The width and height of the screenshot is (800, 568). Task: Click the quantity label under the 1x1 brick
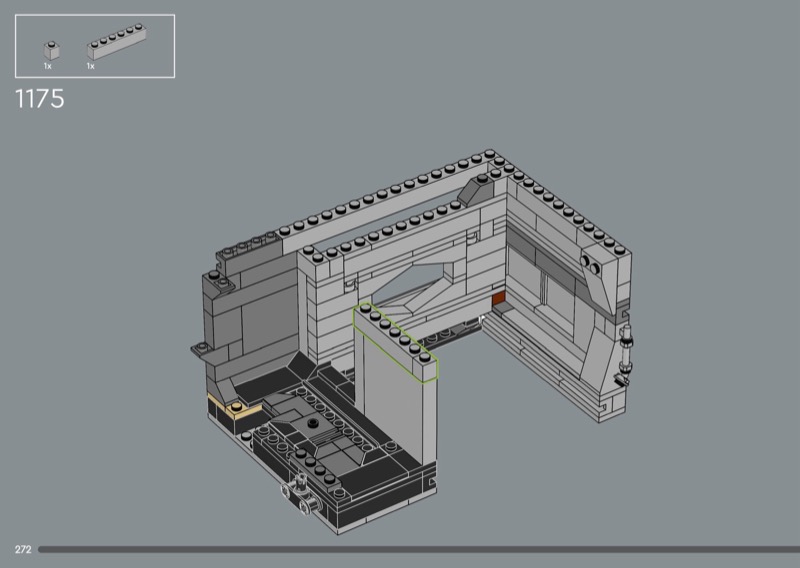pyautogui.click(x=47, y=66)
